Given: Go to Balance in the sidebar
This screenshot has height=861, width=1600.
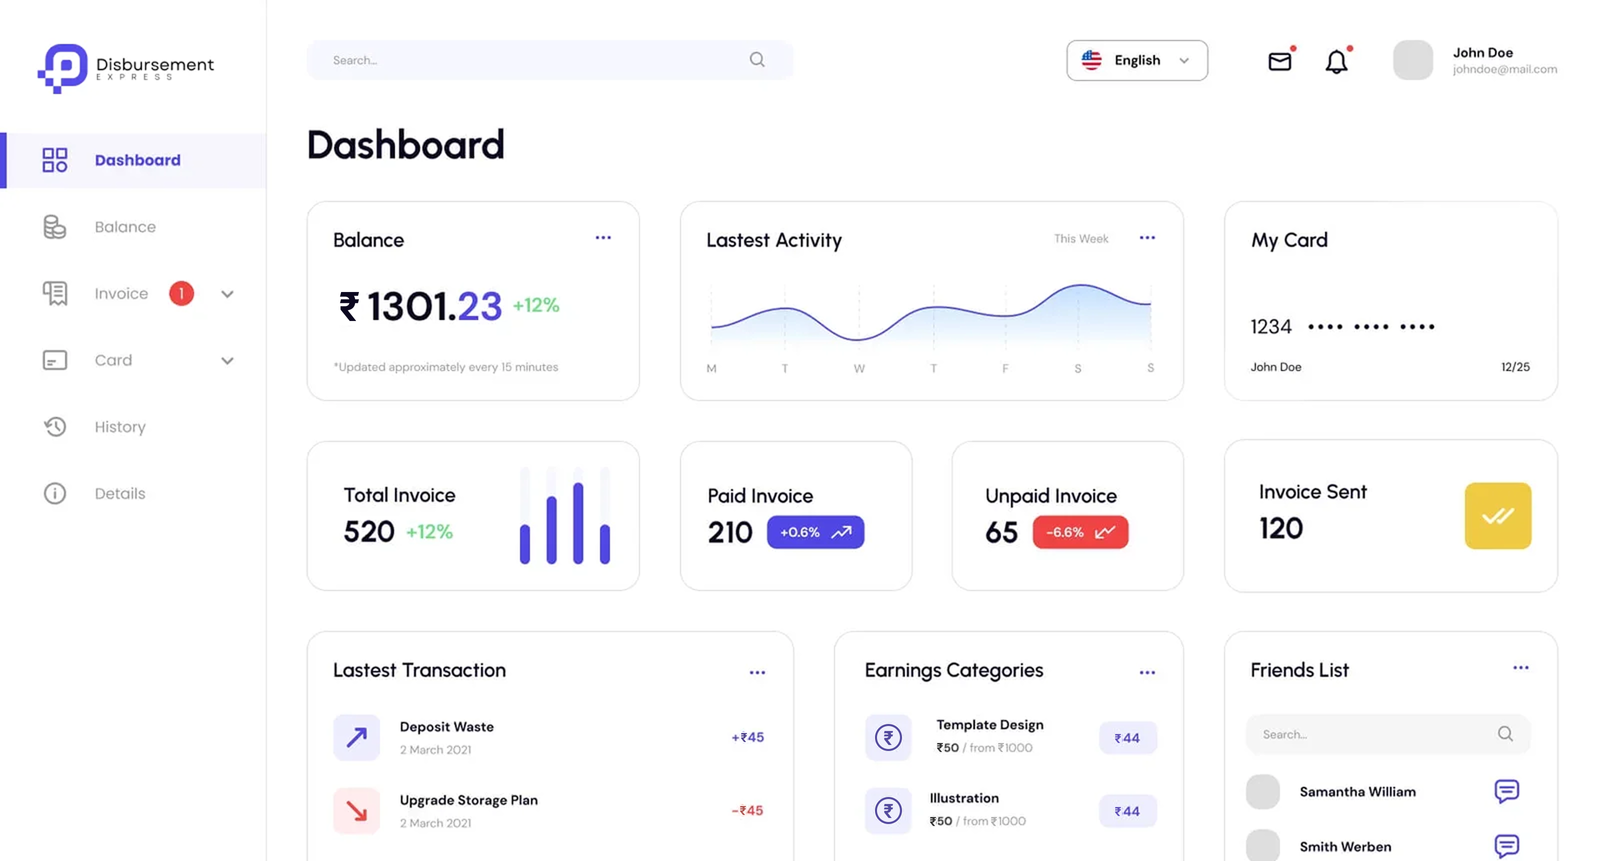Looking at the screenshot, I should (x=125, y=227).
